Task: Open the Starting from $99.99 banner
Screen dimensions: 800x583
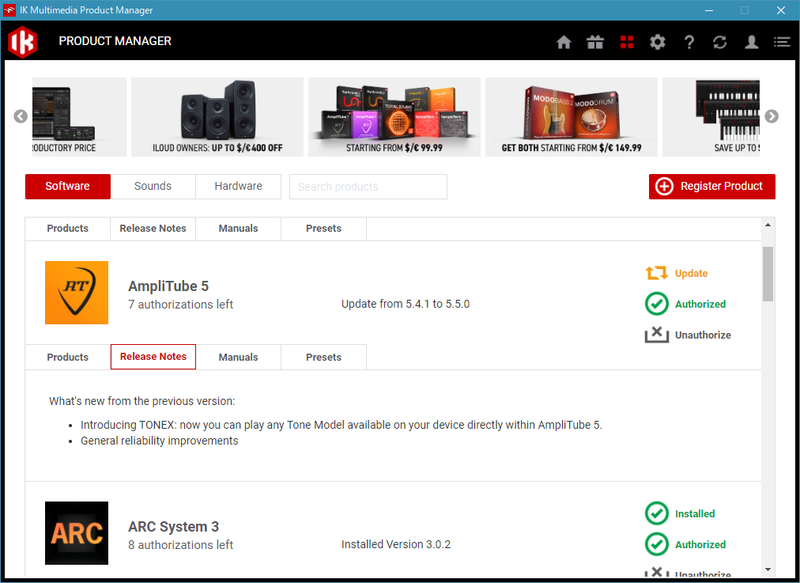Action: pyautogui.click(x=394, y=117)
